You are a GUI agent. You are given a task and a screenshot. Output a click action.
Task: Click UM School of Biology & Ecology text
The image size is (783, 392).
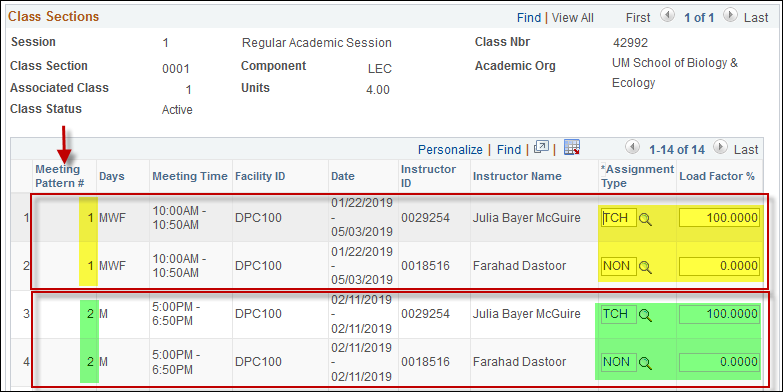tap(675, 73)
